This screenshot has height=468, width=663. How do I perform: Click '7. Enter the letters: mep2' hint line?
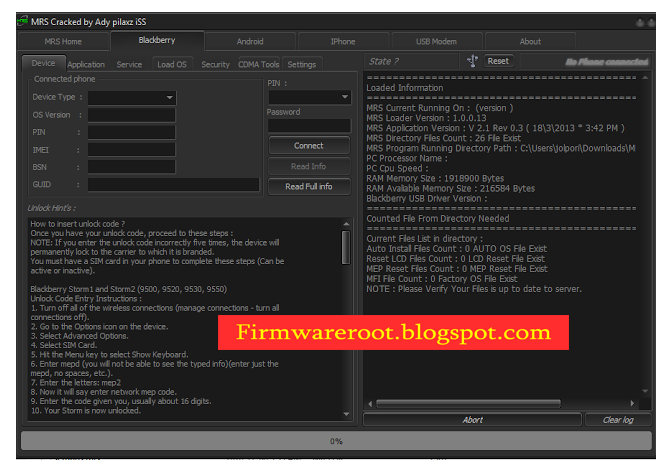tap(76, 383)
